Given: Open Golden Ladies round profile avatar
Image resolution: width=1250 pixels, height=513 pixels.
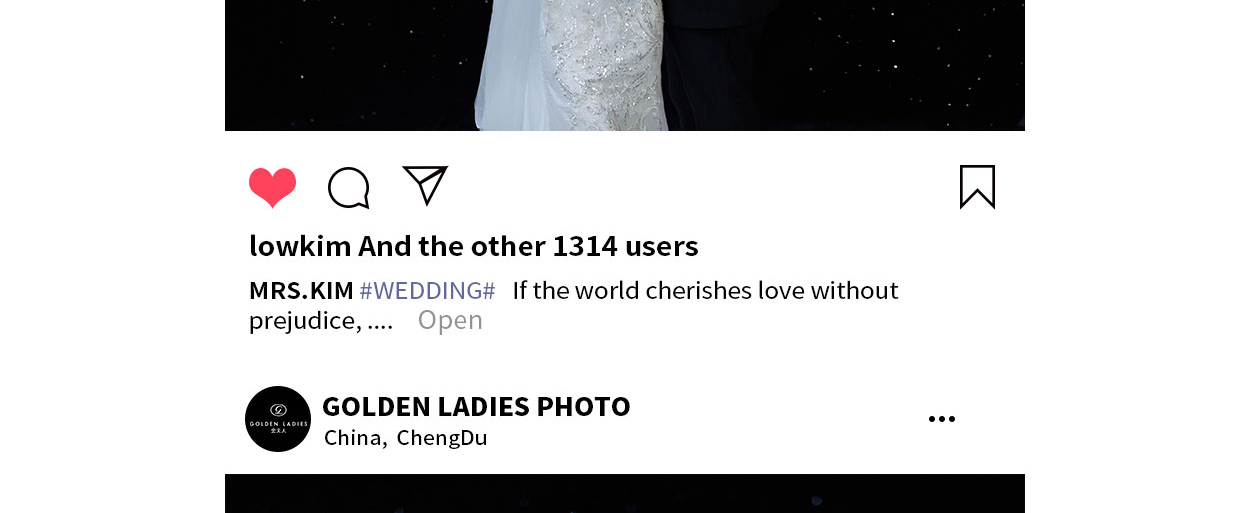Looking at the screenshot, I should (x=278, y=419).
